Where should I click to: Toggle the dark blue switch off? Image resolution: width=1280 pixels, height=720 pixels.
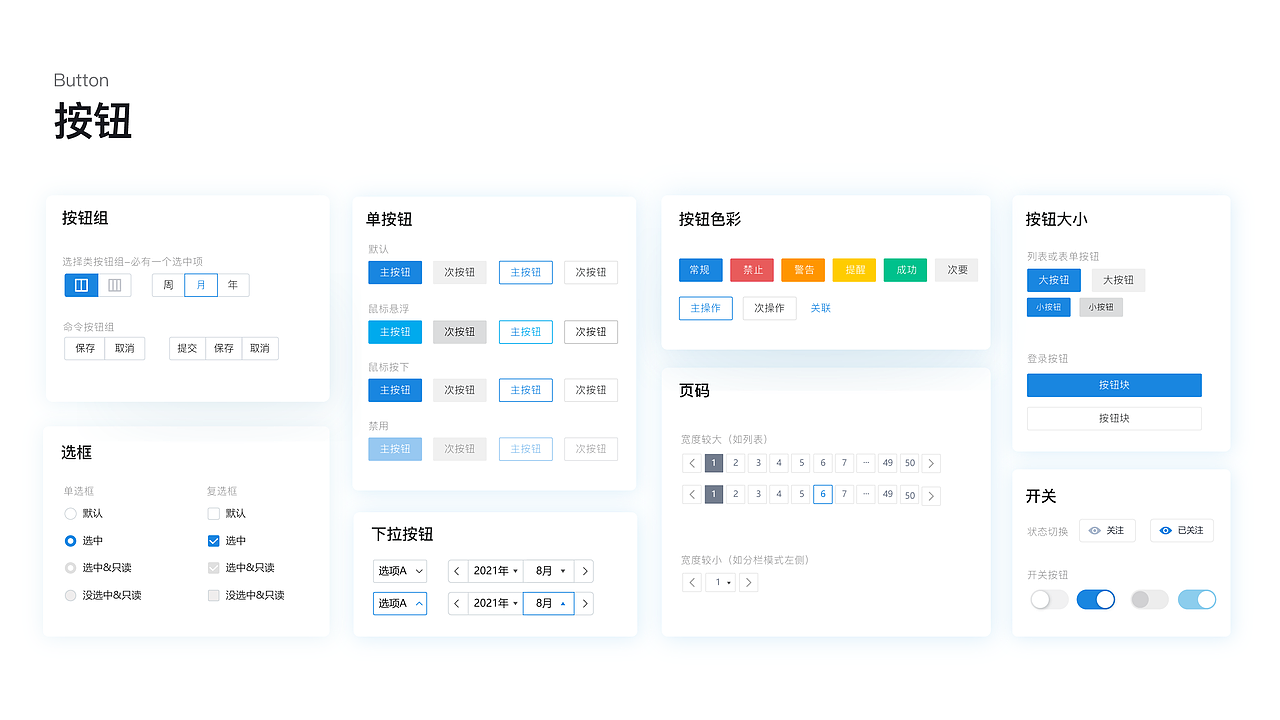[x=1096, y=599]
